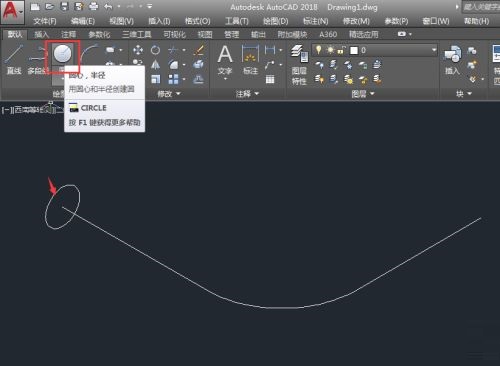Select the Offset tool in the Modify panel

click(x=198, y=79)
